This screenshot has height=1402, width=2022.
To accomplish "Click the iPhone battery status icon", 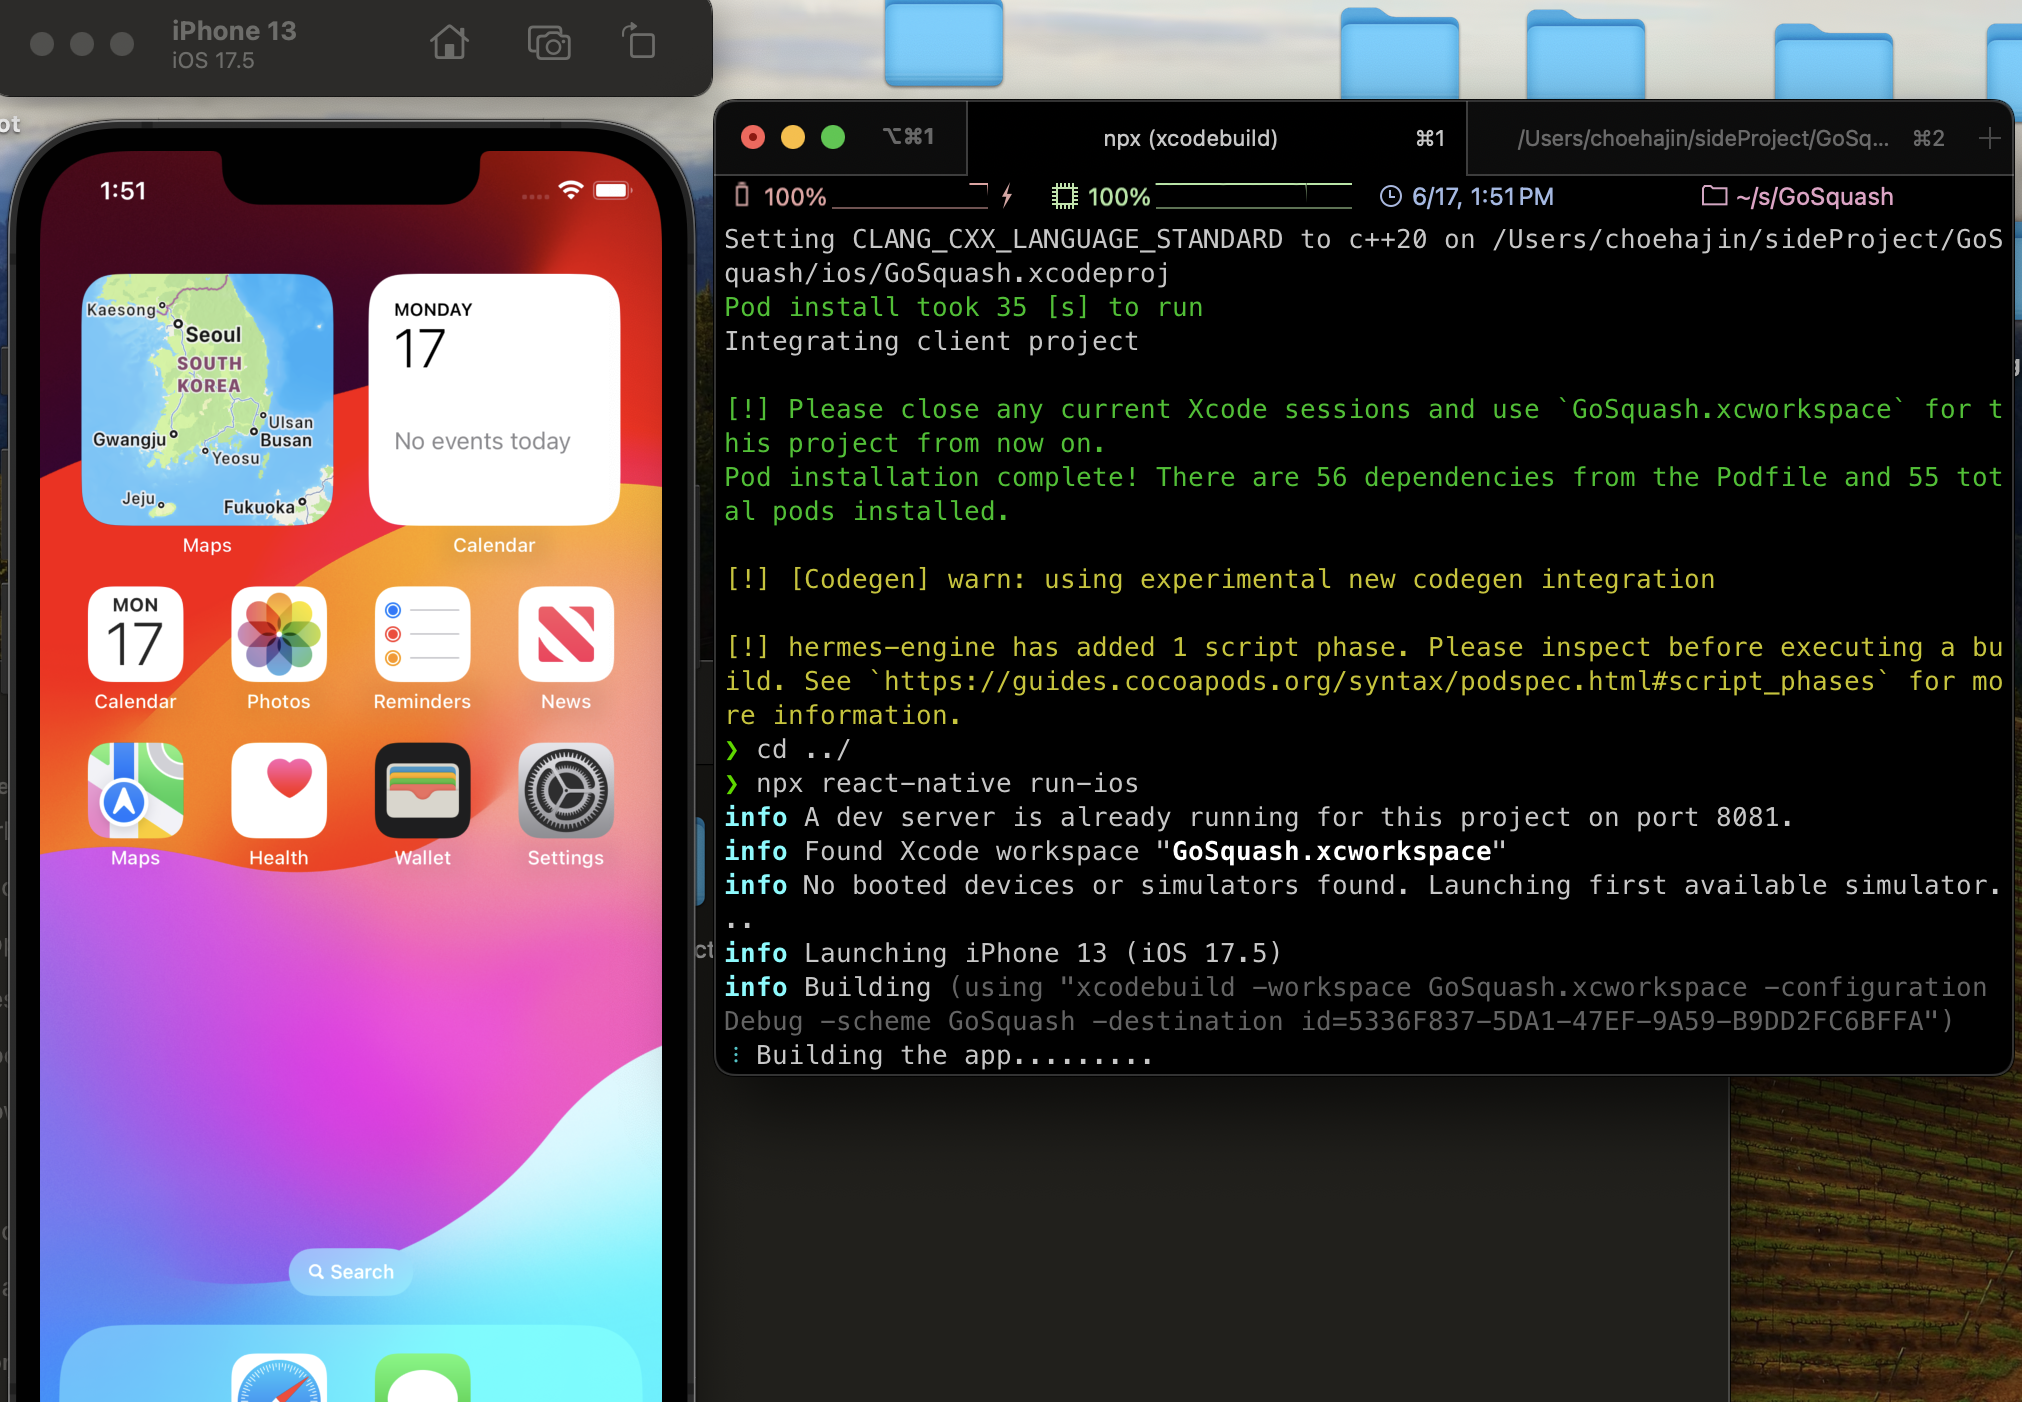I will coord(613,190).
